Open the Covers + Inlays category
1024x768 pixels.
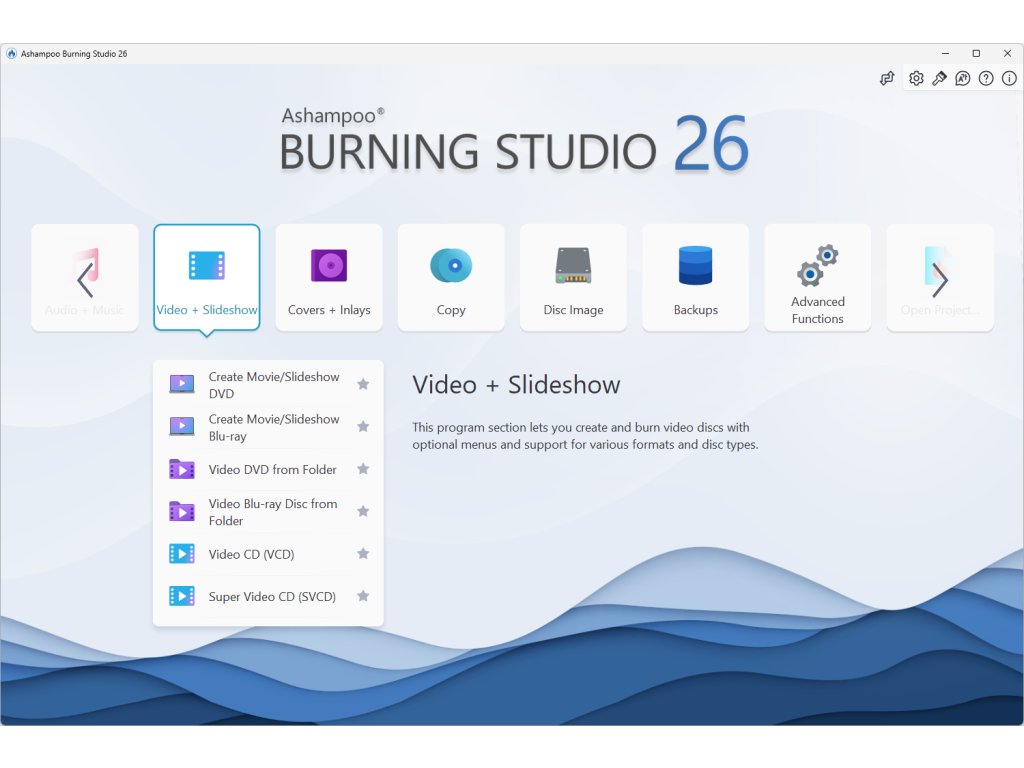(x=329, y=278)
